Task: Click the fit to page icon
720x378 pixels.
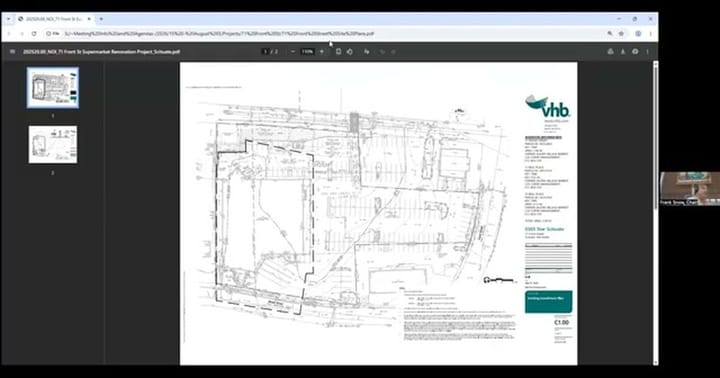Action: click(x=338, y=51)
